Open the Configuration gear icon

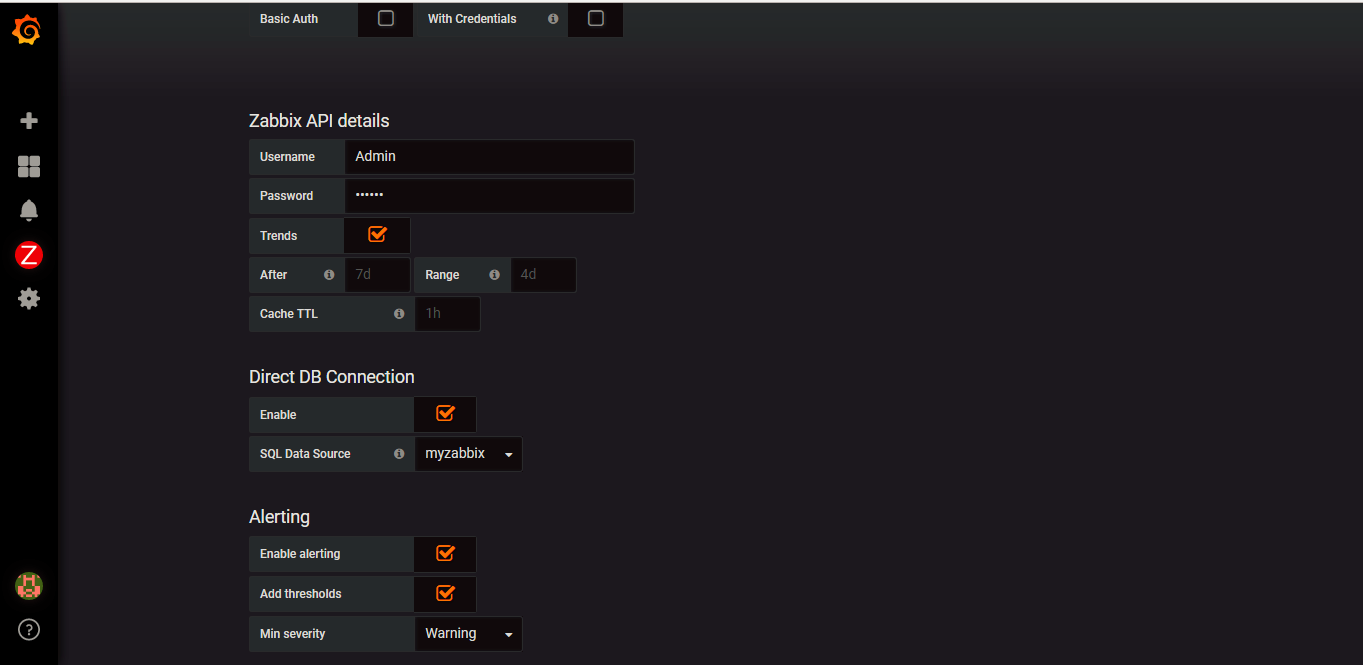coord(29,298)
